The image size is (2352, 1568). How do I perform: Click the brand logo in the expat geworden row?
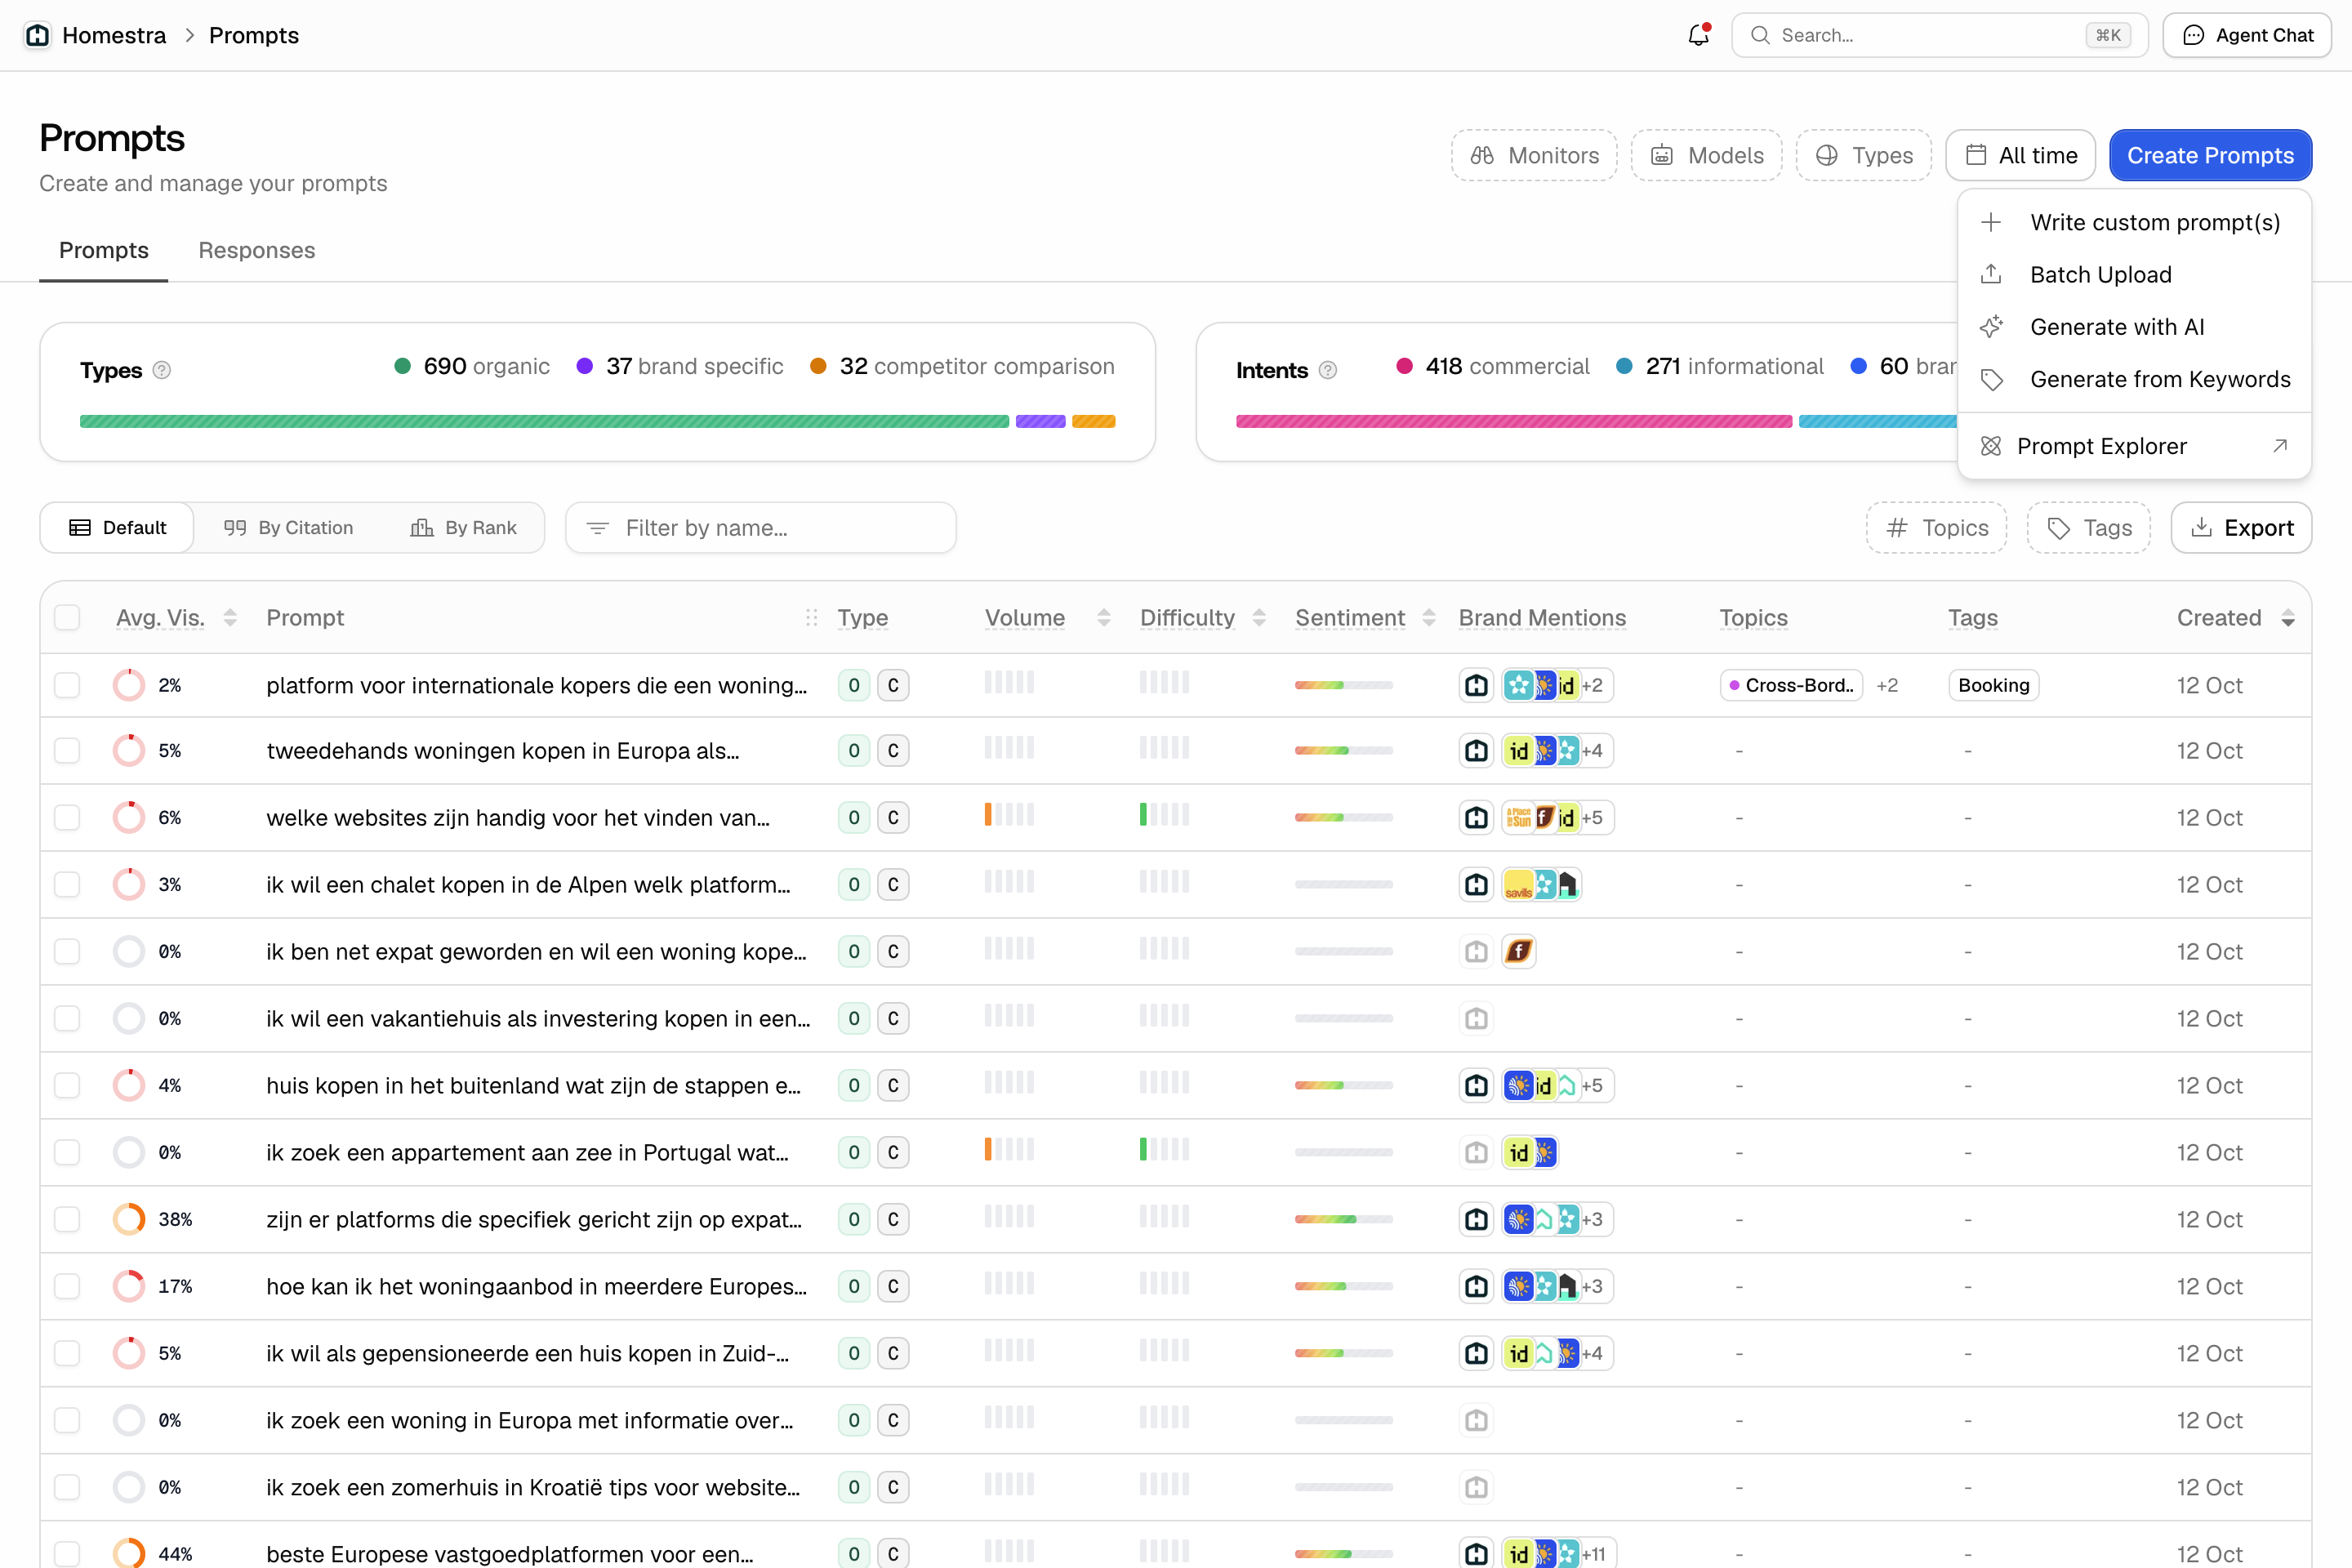[1518, 951]
